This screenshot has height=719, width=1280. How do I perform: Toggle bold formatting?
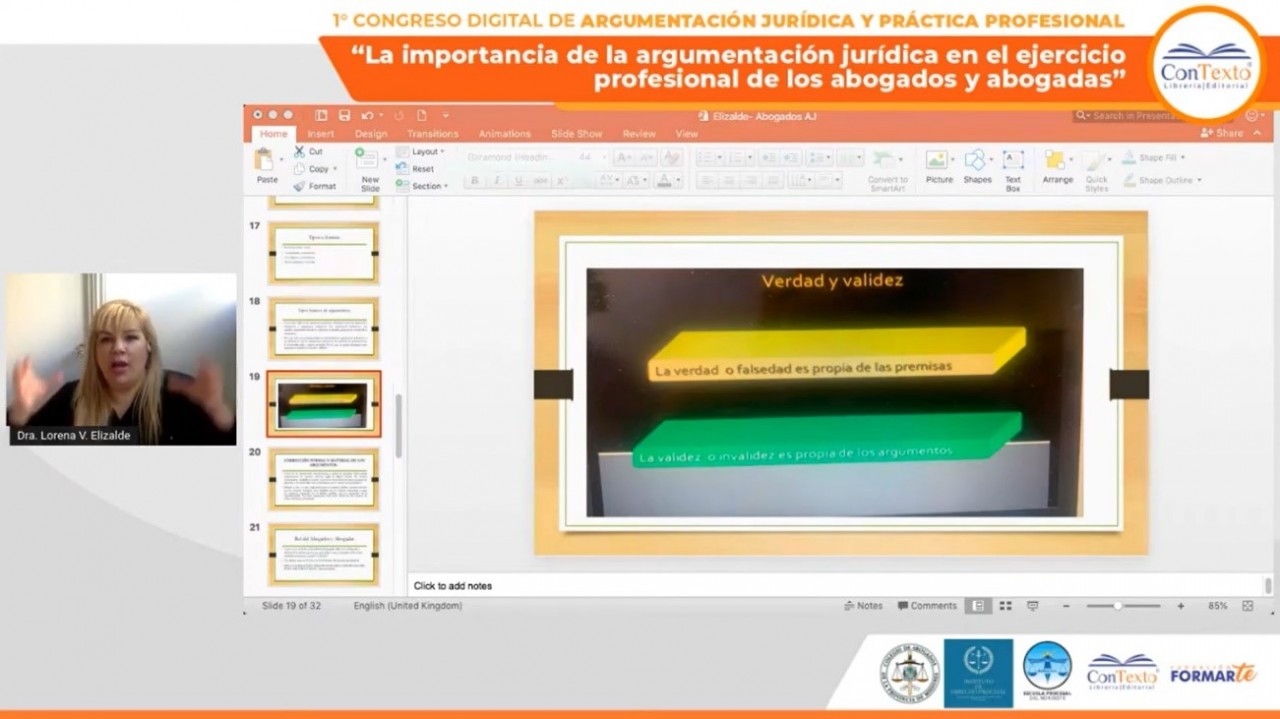(475, 181)
